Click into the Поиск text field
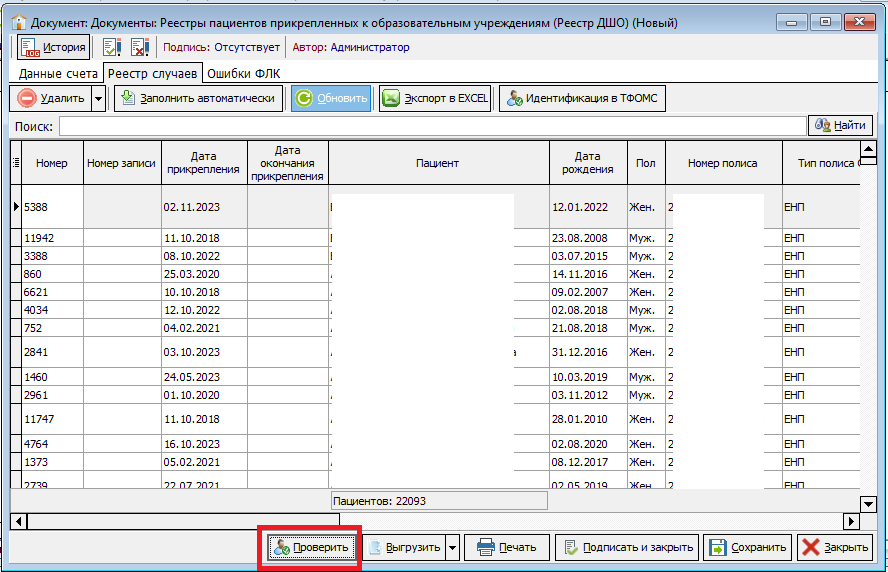The height and width of the screenshot is (572, 888). click(x=433, y=126)
